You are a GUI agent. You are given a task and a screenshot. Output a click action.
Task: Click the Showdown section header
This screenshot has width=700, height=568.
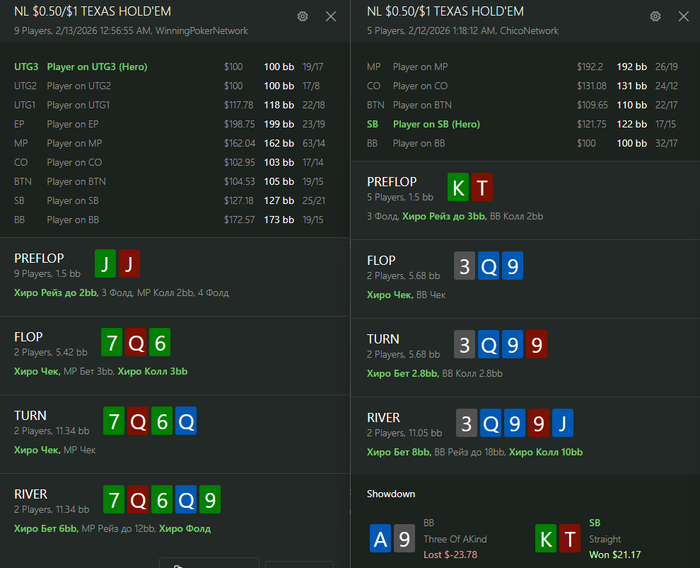click(x=391, y=494)
